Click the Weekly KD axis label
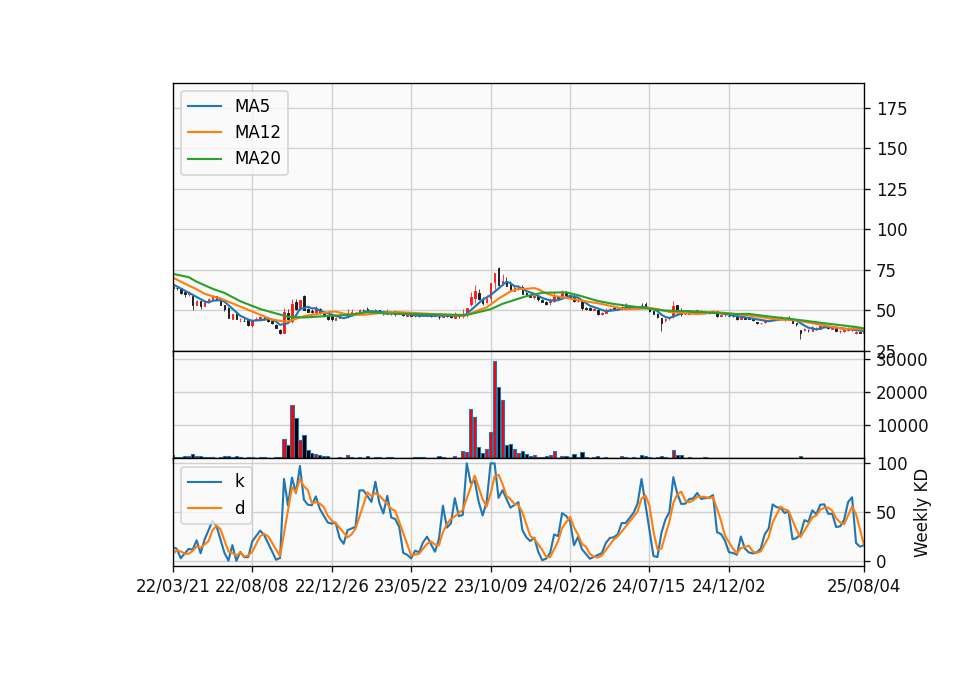Screen dimensions: 960x690 coord(920,513)
